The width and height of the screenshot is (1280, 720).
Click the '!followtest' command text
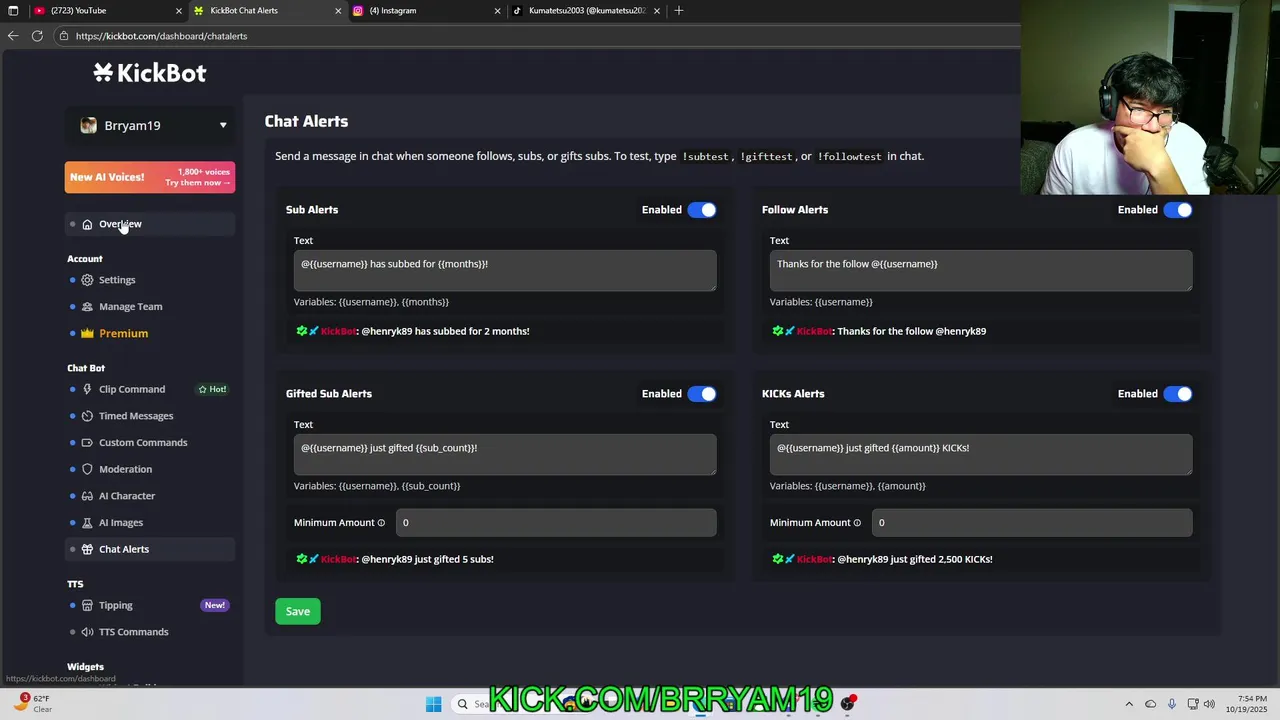[x=850, y=157]
